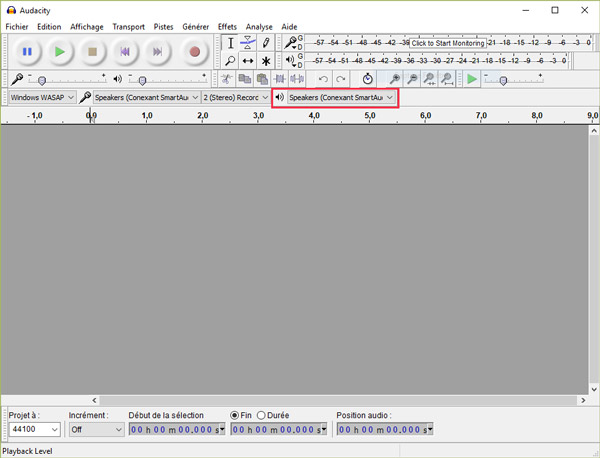
Task: Open the Windows WASAPI host dropdown
Action: (42, 98)
